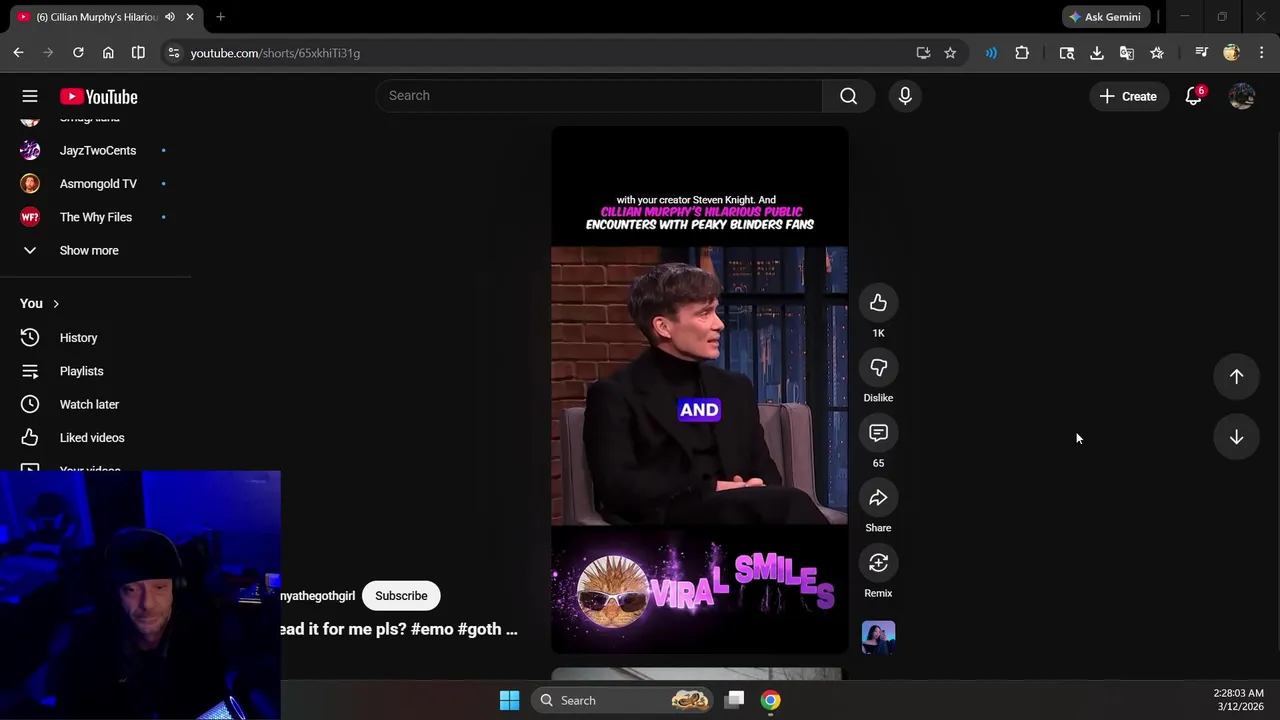Open the tab search lens icon
Image resolution: width=1280 pixels, height=720 pixels.
(1067, 53)
